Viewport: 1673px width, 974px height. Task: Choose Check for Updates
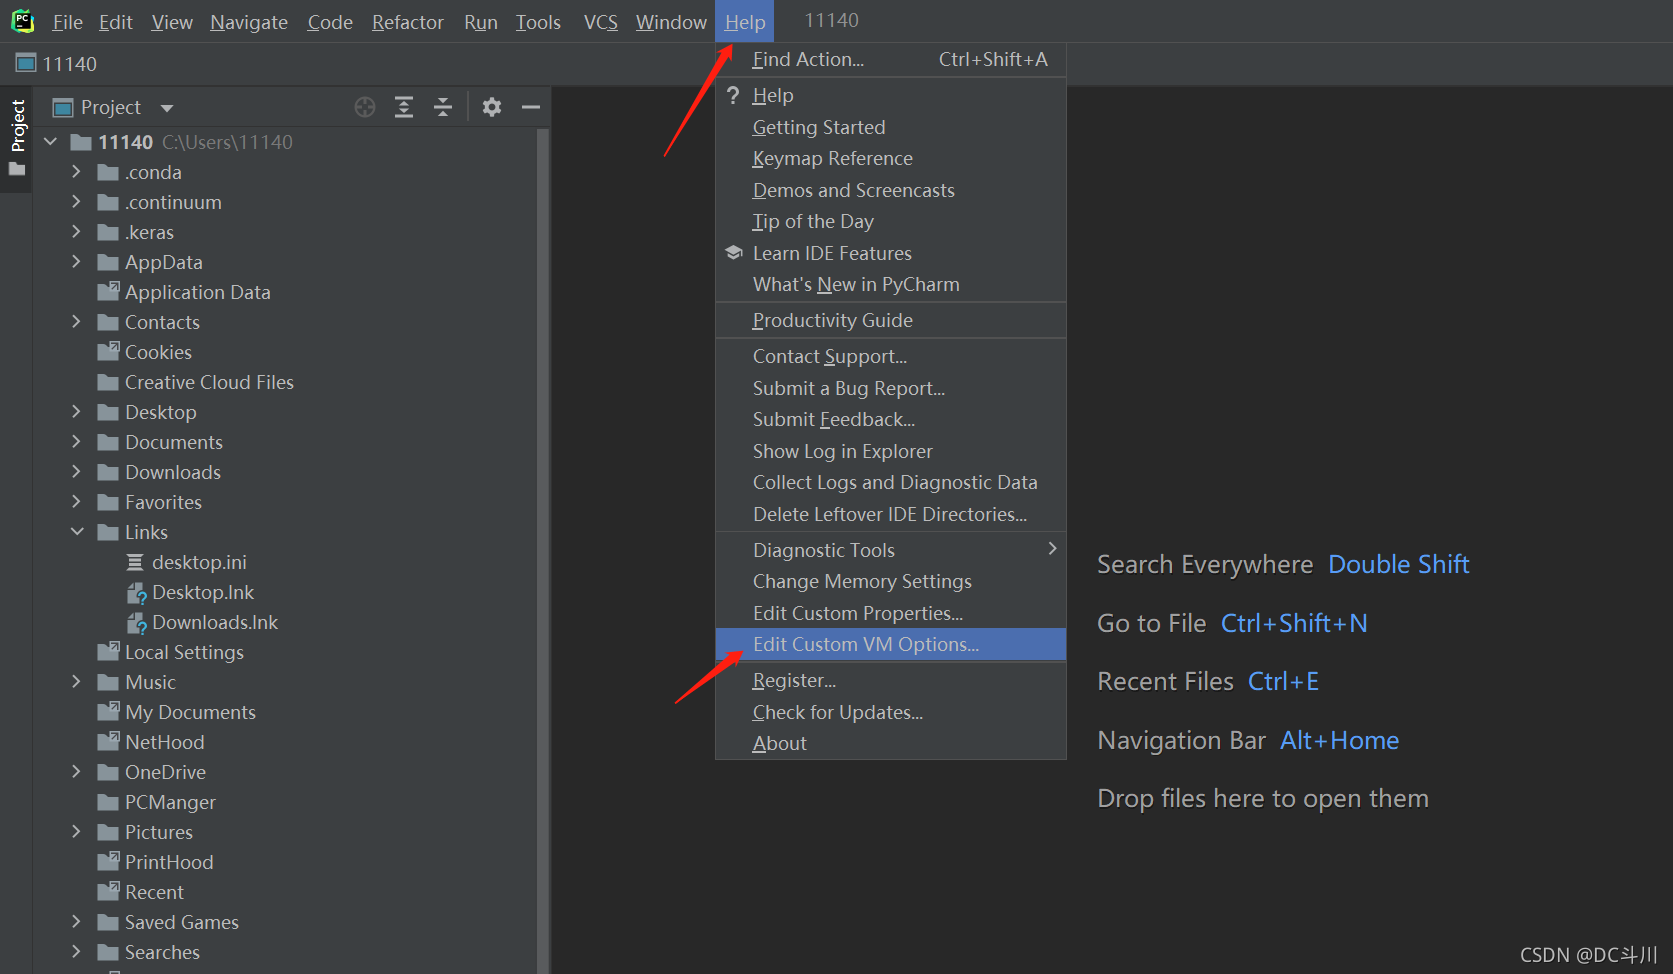(891, 712)
